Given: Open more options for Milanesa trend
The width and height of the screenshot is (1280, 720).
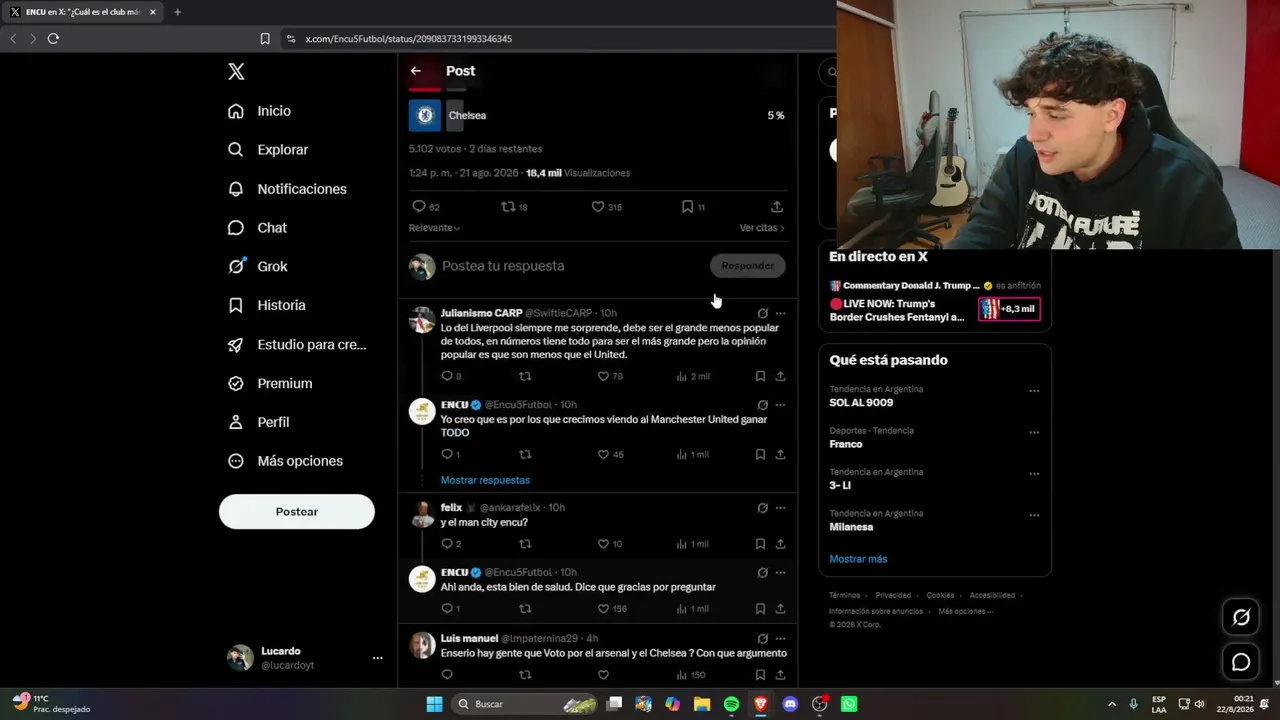Looking at the screenshot, I should [1034, 515].
